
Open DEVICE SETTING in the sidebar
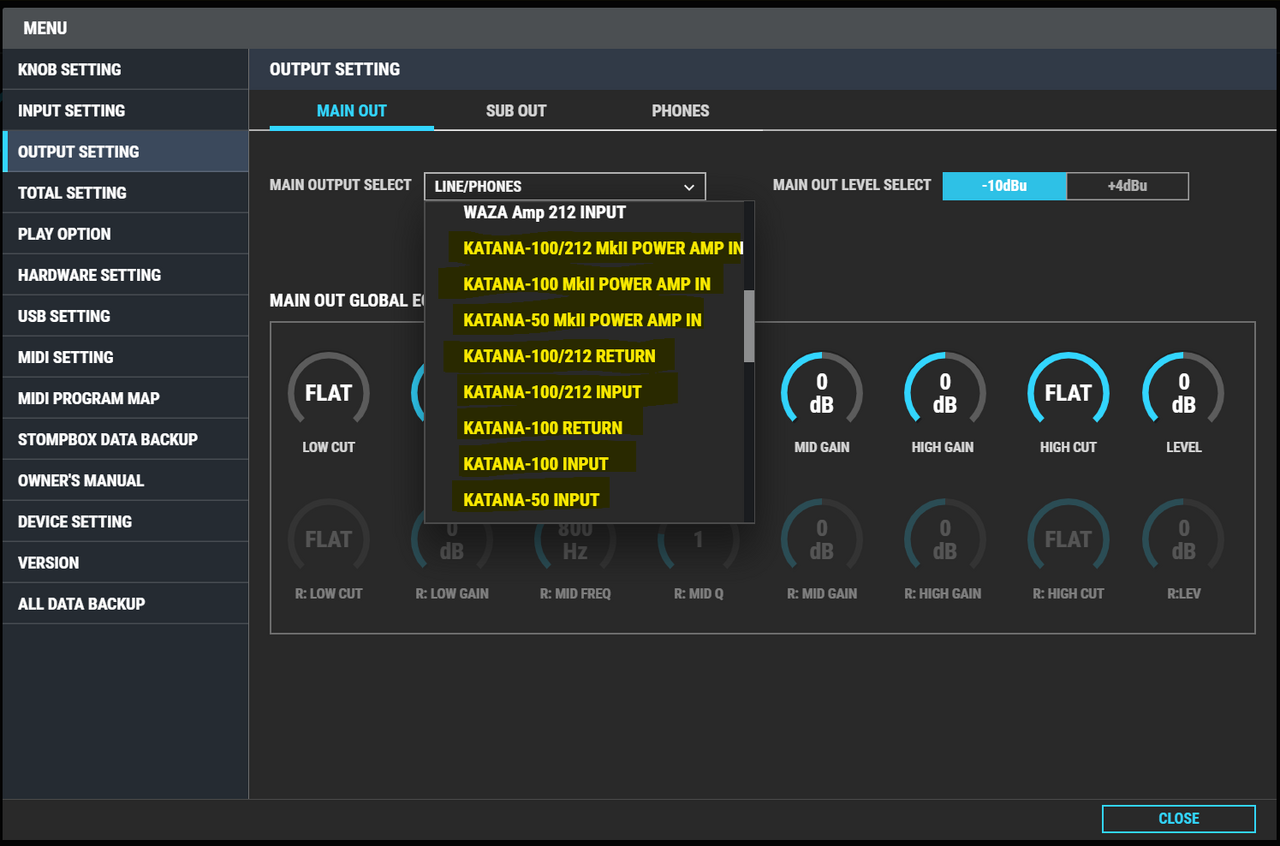[x=125, y=521]
